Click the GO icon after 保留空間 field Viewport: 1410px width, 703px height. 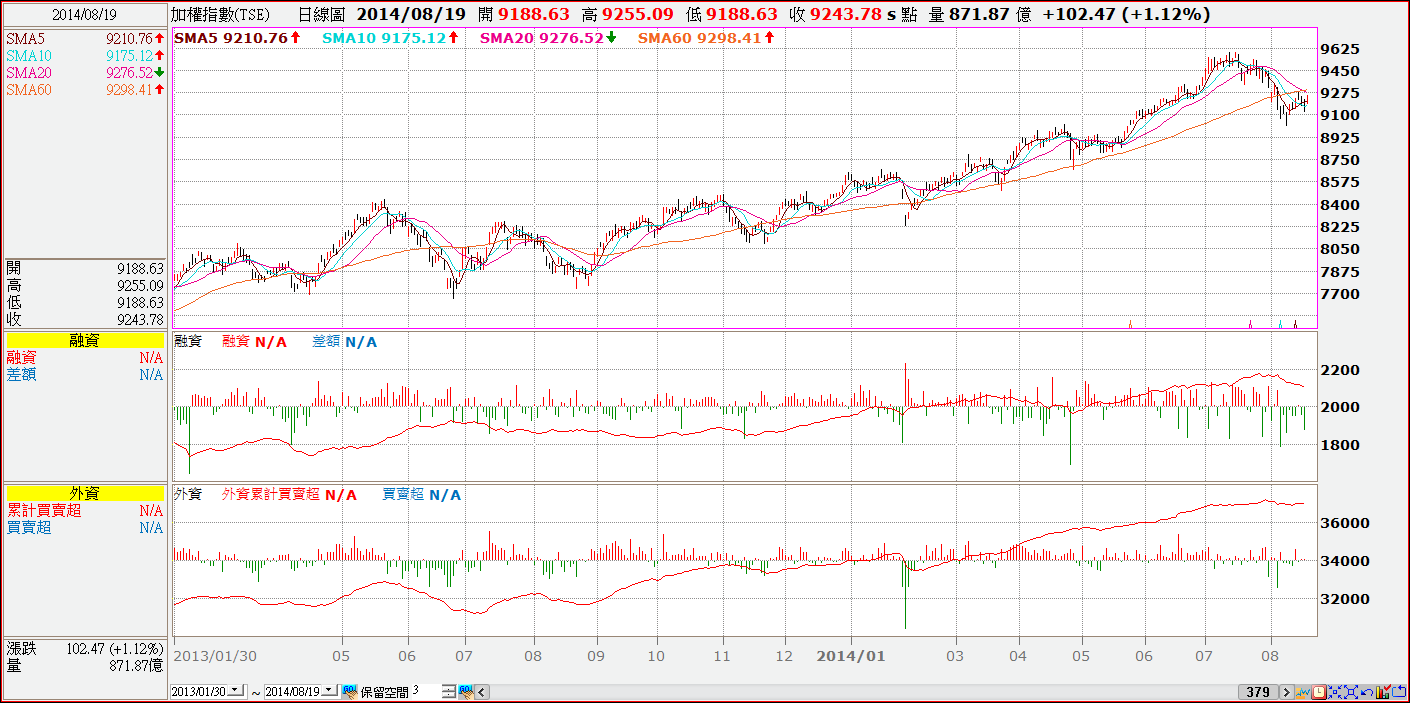(x=465, y=691)
